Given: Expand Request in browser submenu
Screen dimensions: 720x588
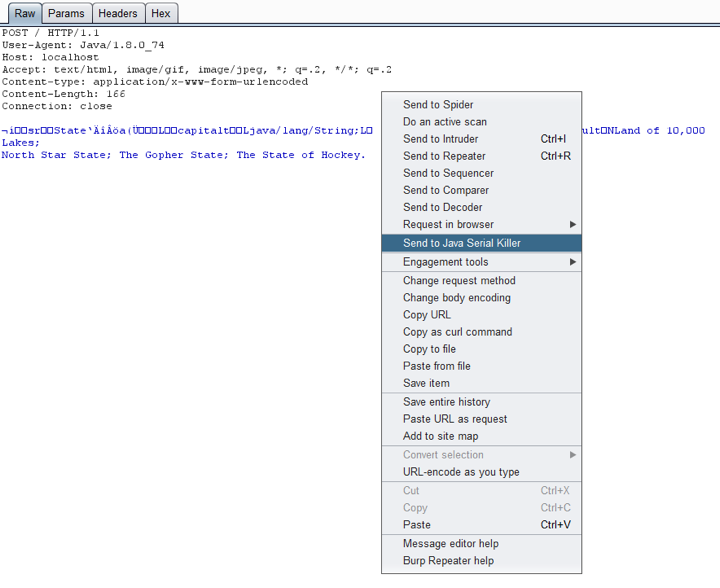Looking at the screenshot, I should (448, 224).
